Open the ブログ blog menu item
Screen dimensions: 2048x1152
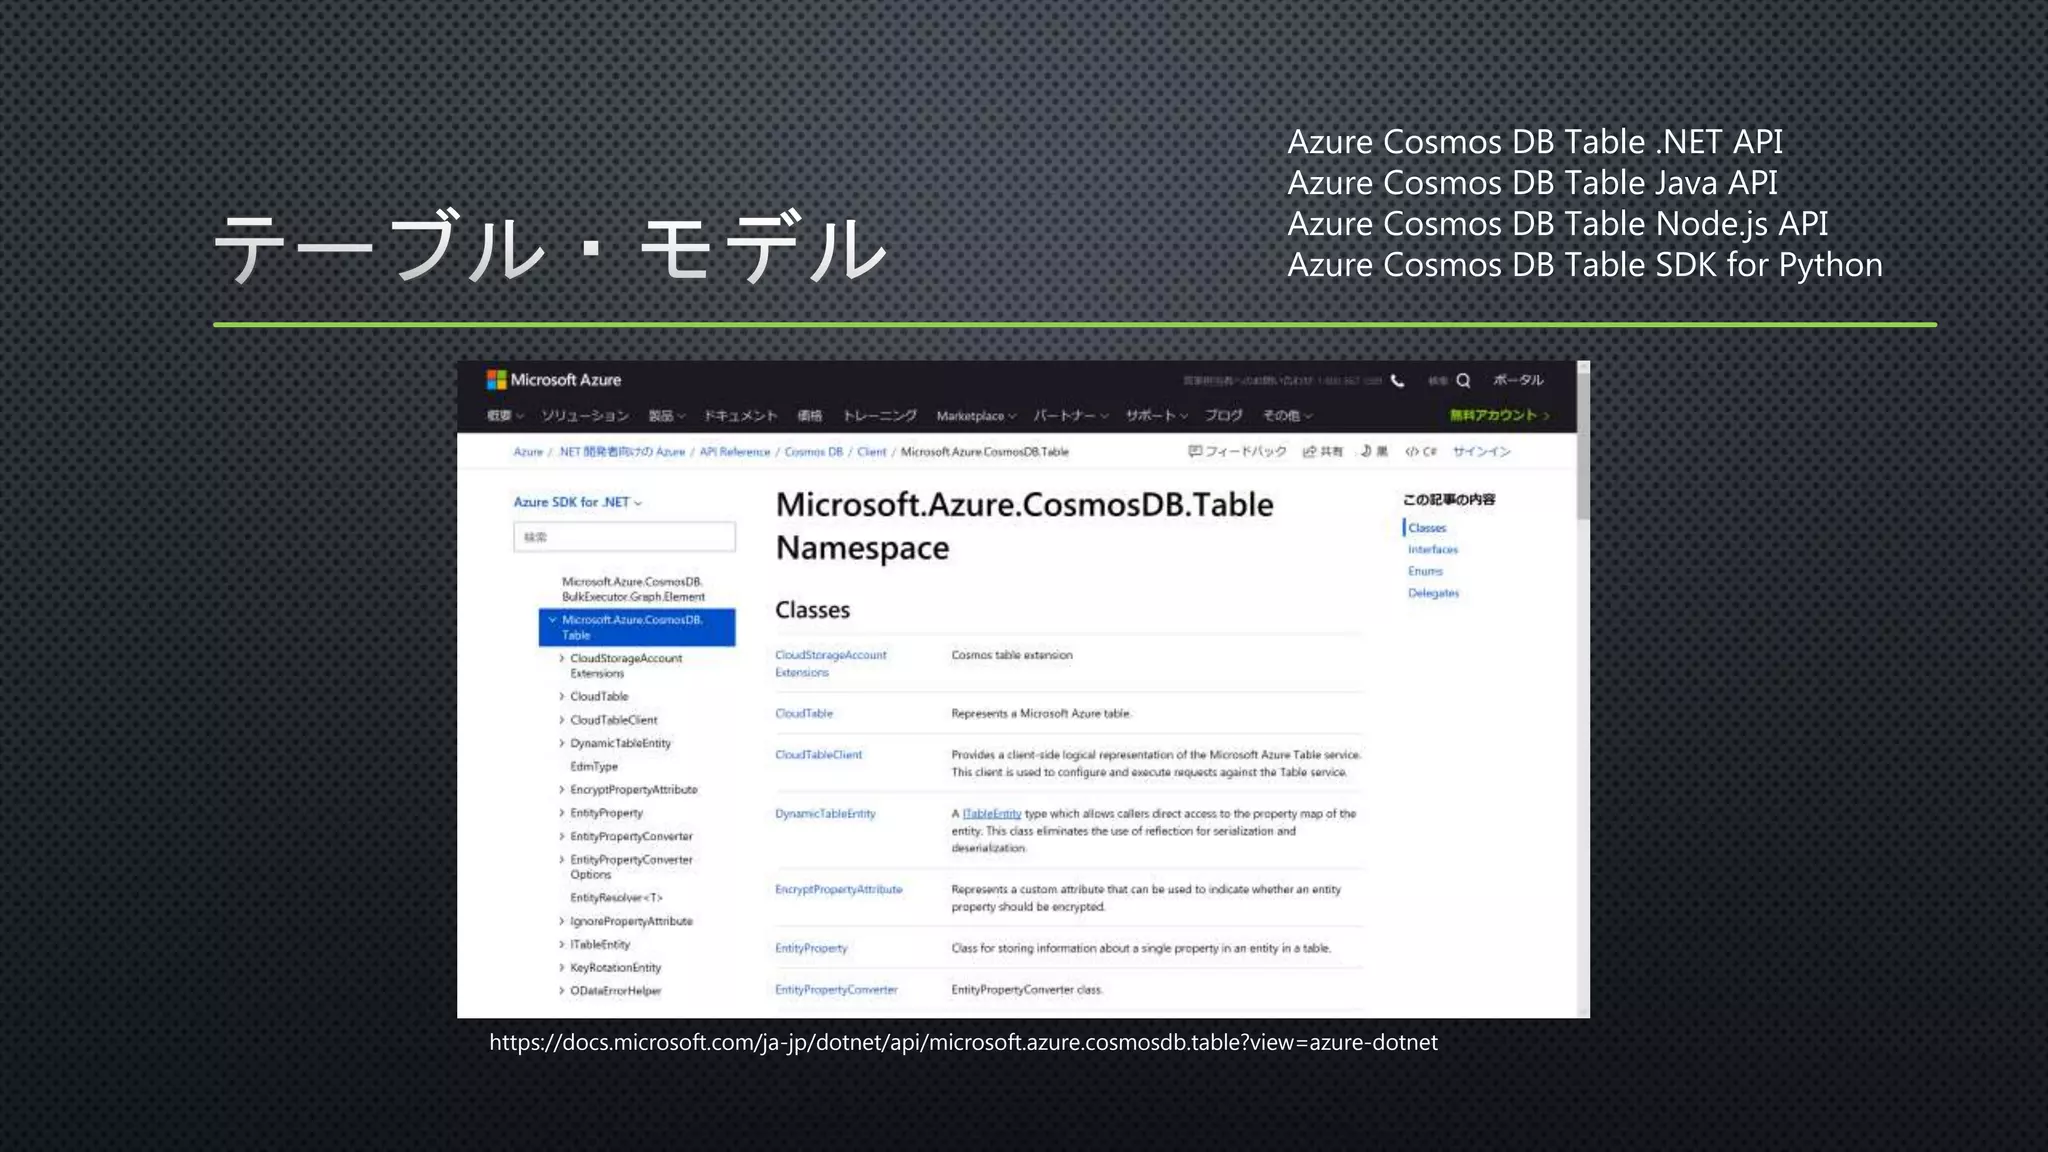[1223, 415]
